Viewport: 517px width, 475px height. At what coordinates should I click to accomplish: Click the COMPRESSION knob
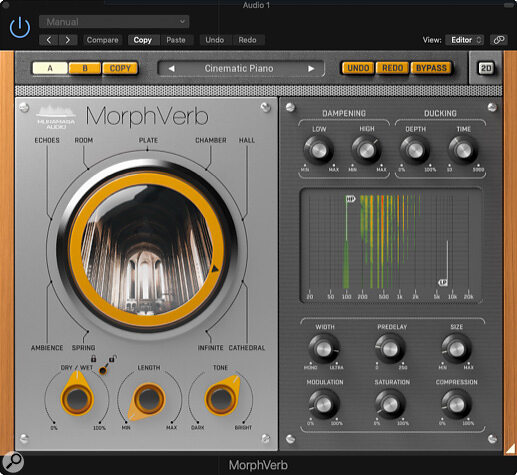tap(456, 405)
